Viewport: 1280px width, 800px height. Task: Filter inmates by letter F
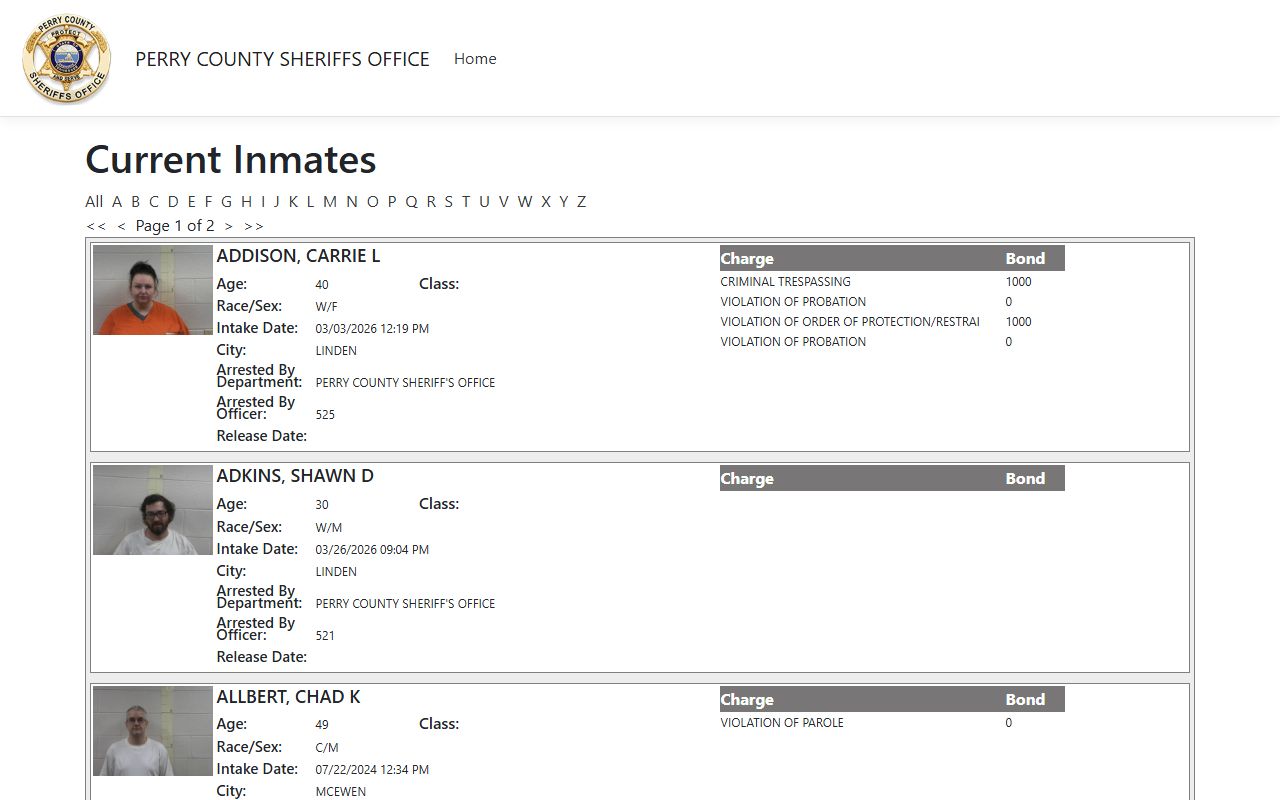tap(208, 201)
